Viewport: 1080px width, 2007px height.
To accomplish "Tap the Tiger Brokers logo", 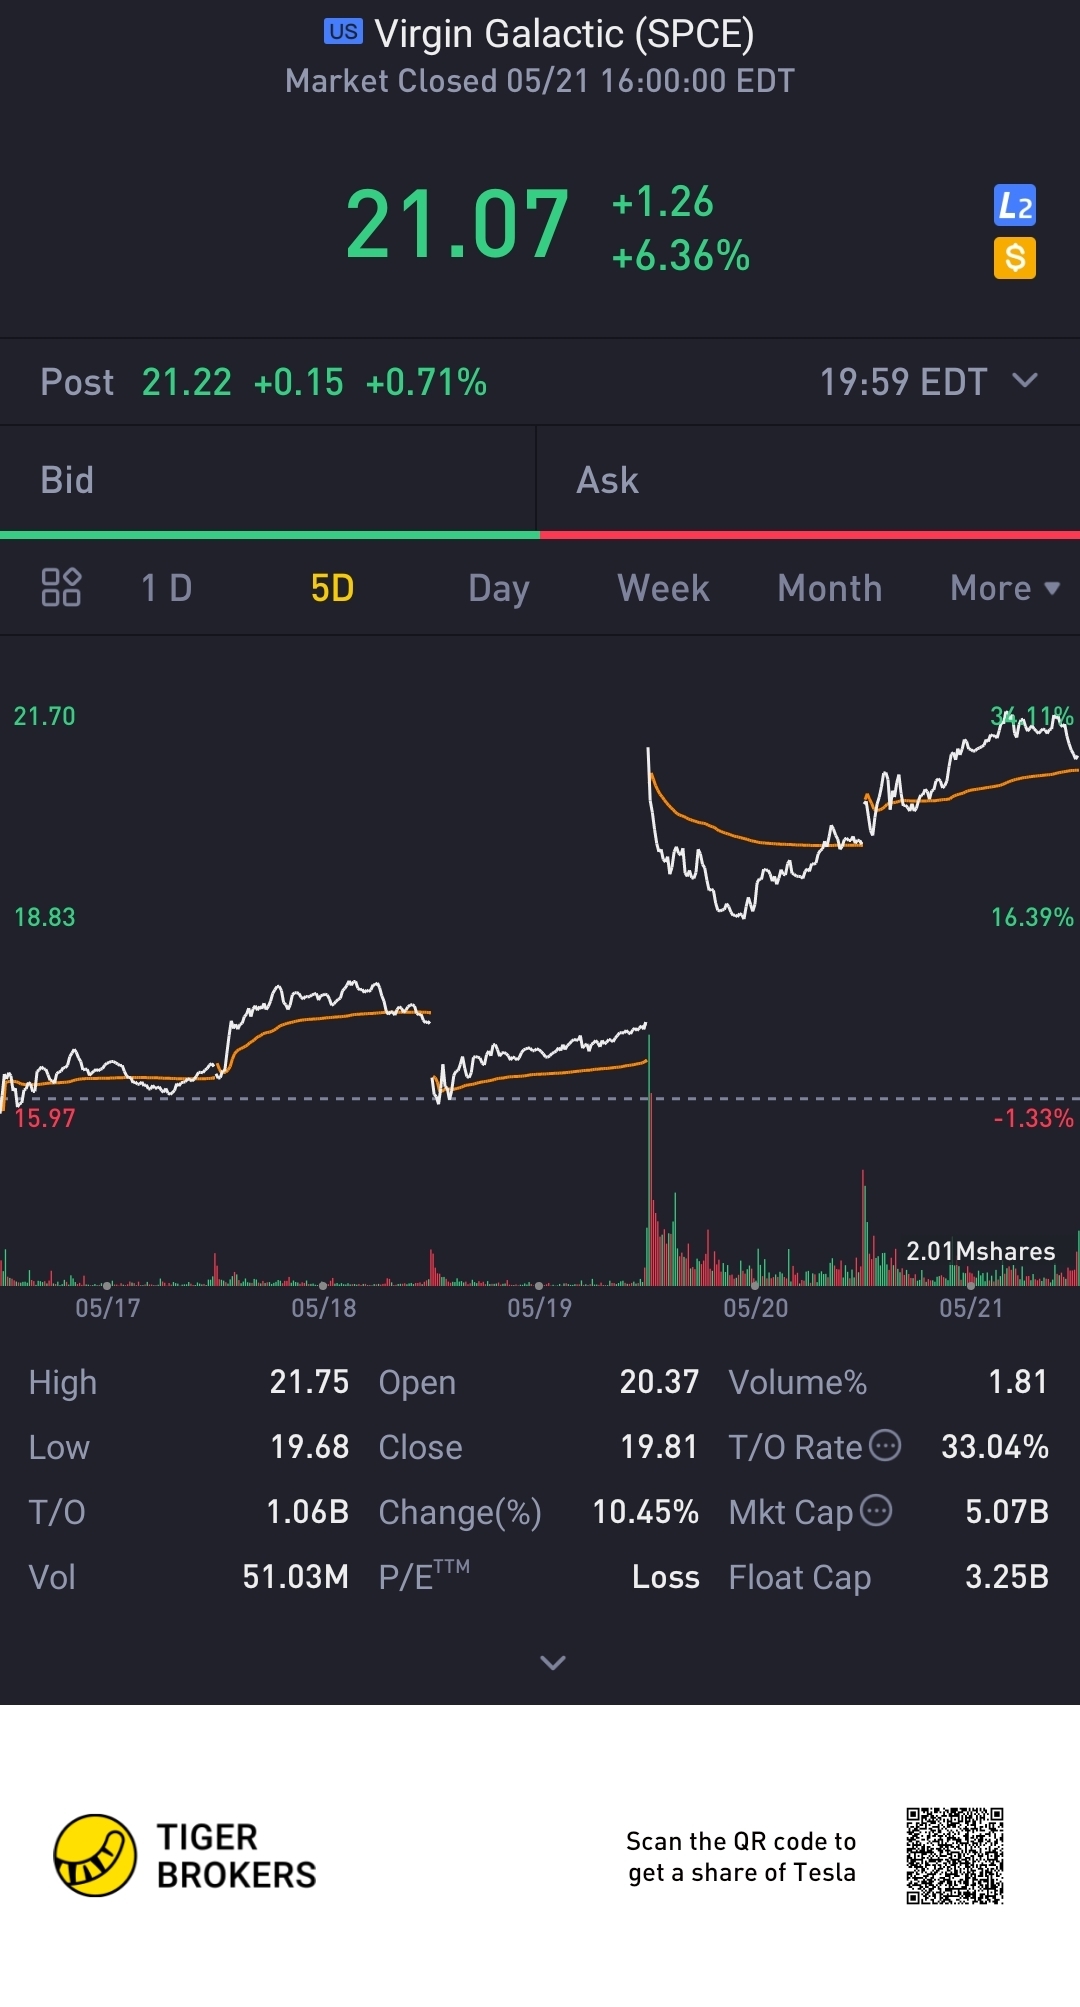I will [95, 1855].
